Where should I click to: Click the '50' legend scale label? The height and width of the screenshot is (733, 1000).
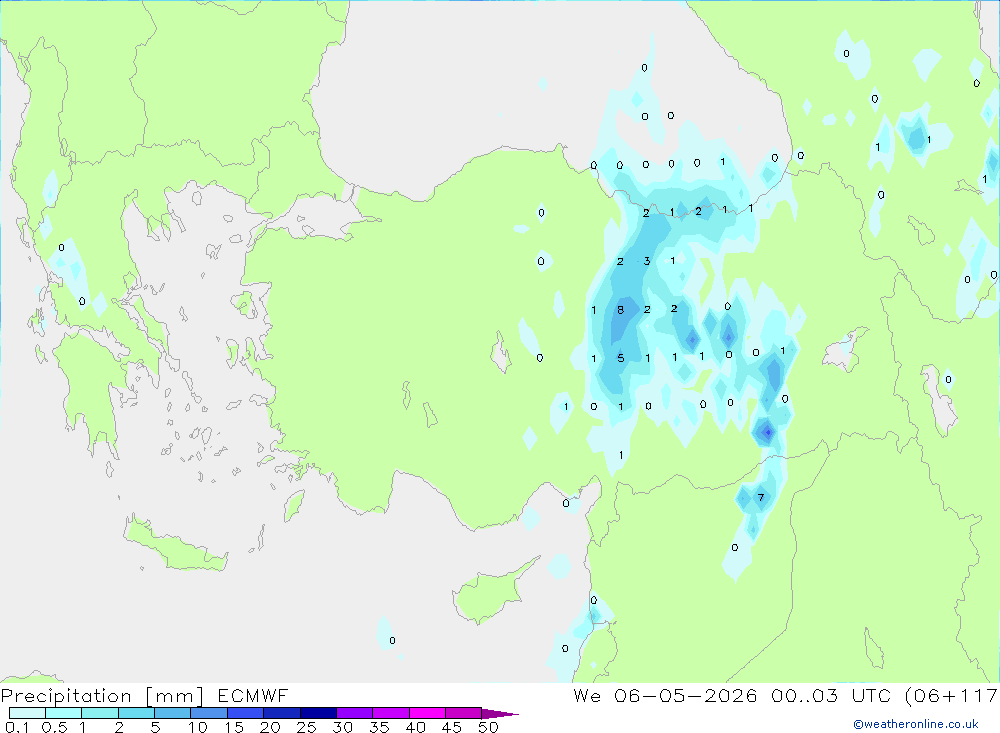(489, 727)
